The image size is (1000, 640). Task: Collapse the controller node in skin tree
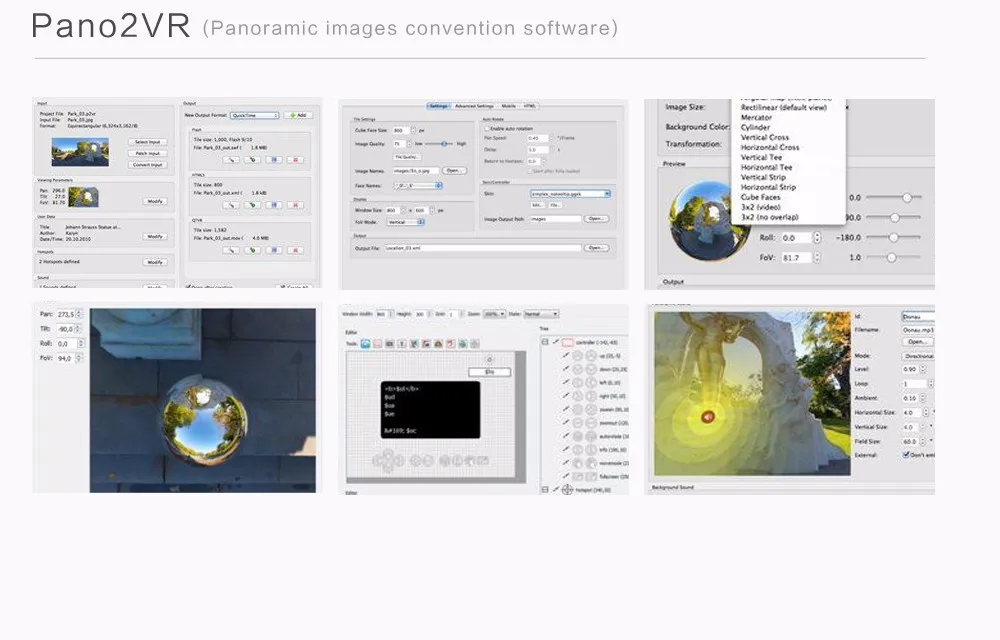pos(545,342)
